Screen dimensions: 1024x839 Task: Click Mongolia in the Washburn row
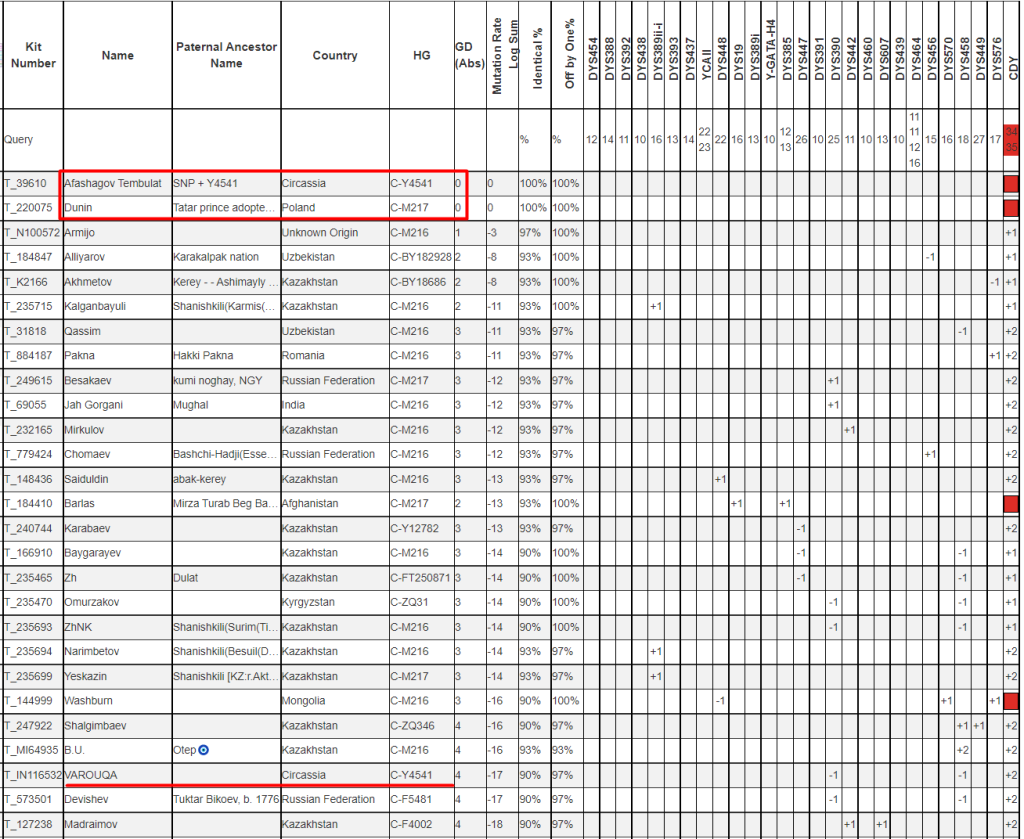(x=306, y=701)
